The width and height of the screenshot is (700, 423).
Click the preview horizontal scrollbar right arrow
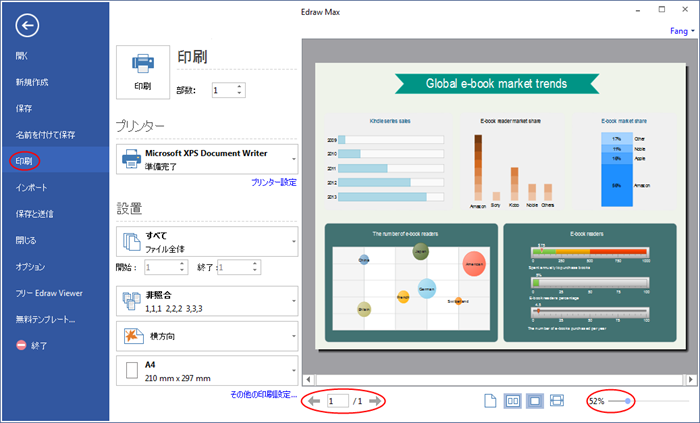[691, 380]
